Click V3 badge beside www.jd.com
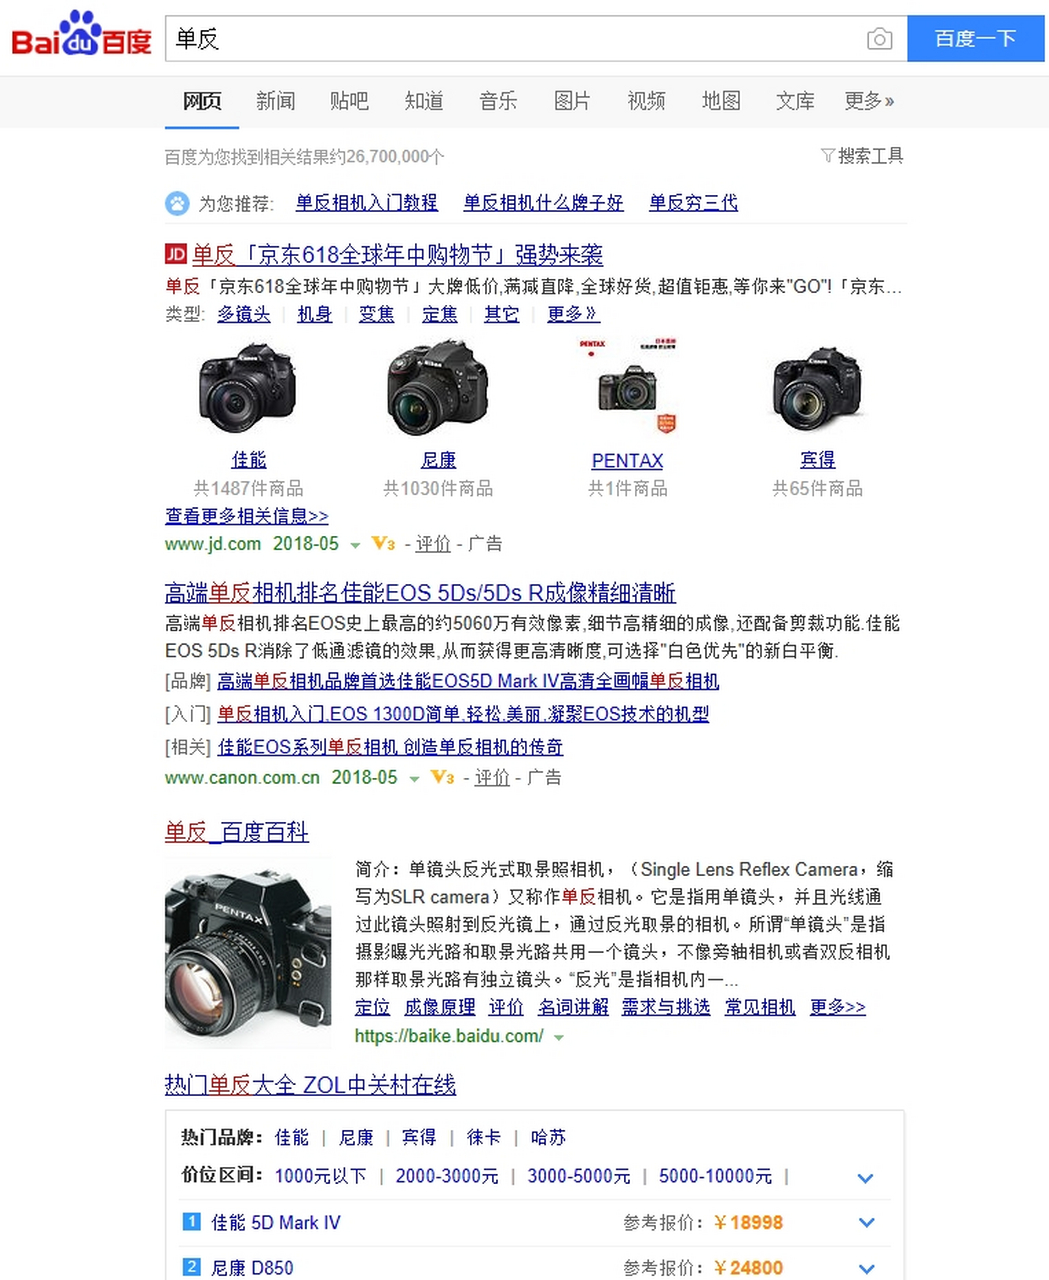Screen dimensions: 1049x1280 click(383, 543)
